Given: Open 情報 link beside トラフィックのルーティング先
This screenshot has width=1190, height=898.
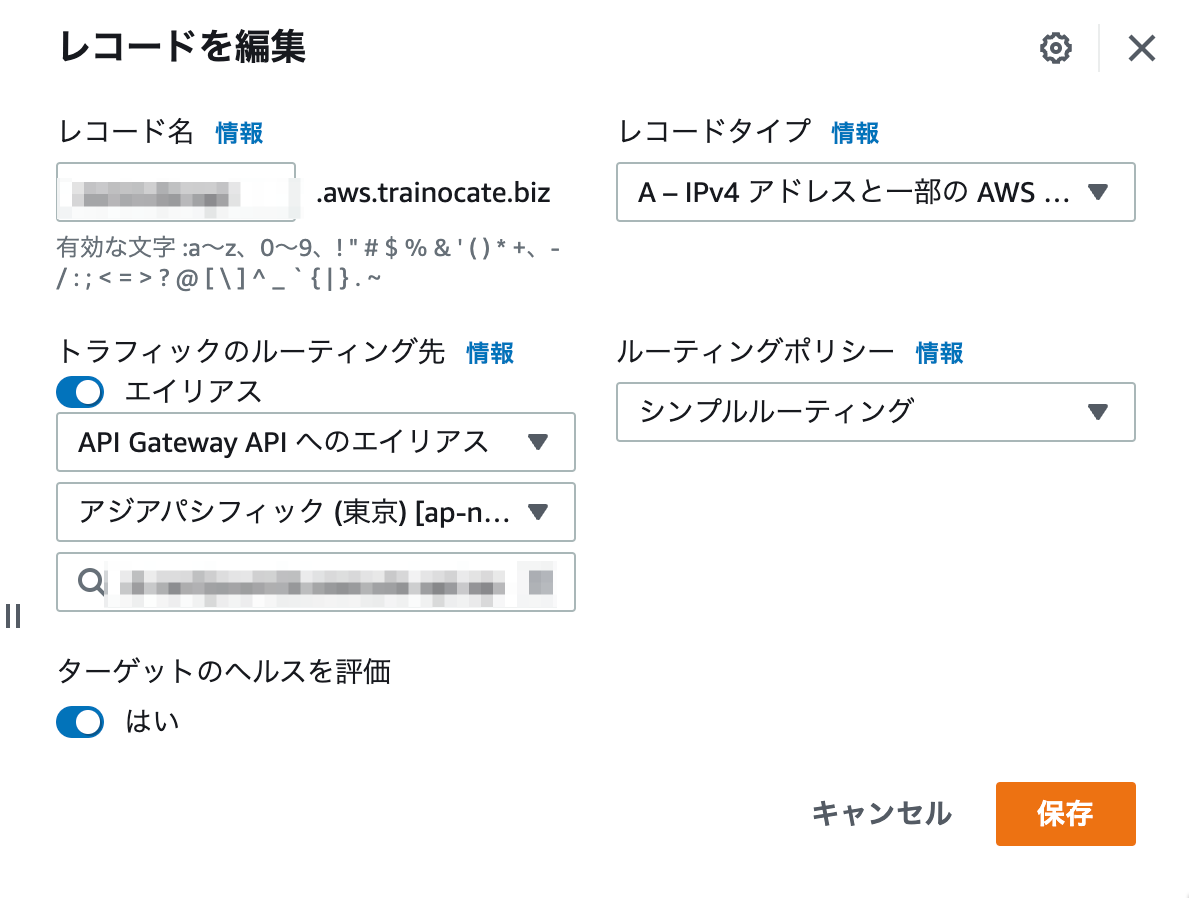Looking at the screenshot, I should pos(490,353).
